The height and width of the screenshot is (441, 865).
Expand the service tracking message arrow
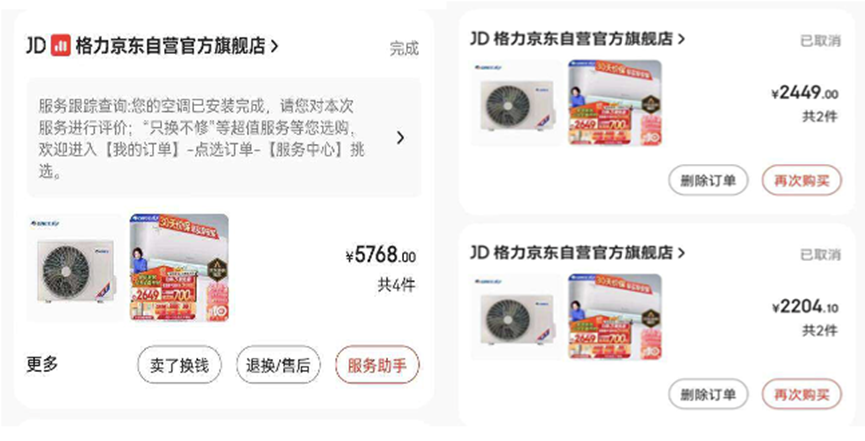(x=401, y=138)
